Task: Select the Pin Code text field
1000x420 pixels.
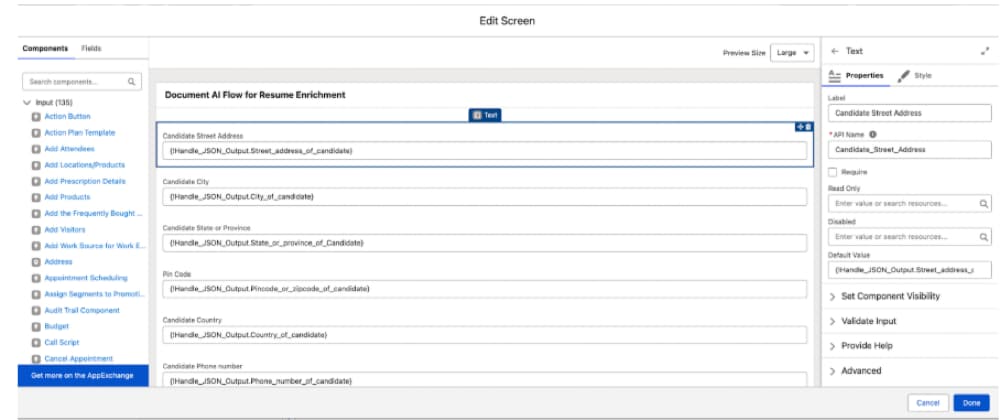Action: click(x=485, y=289)
